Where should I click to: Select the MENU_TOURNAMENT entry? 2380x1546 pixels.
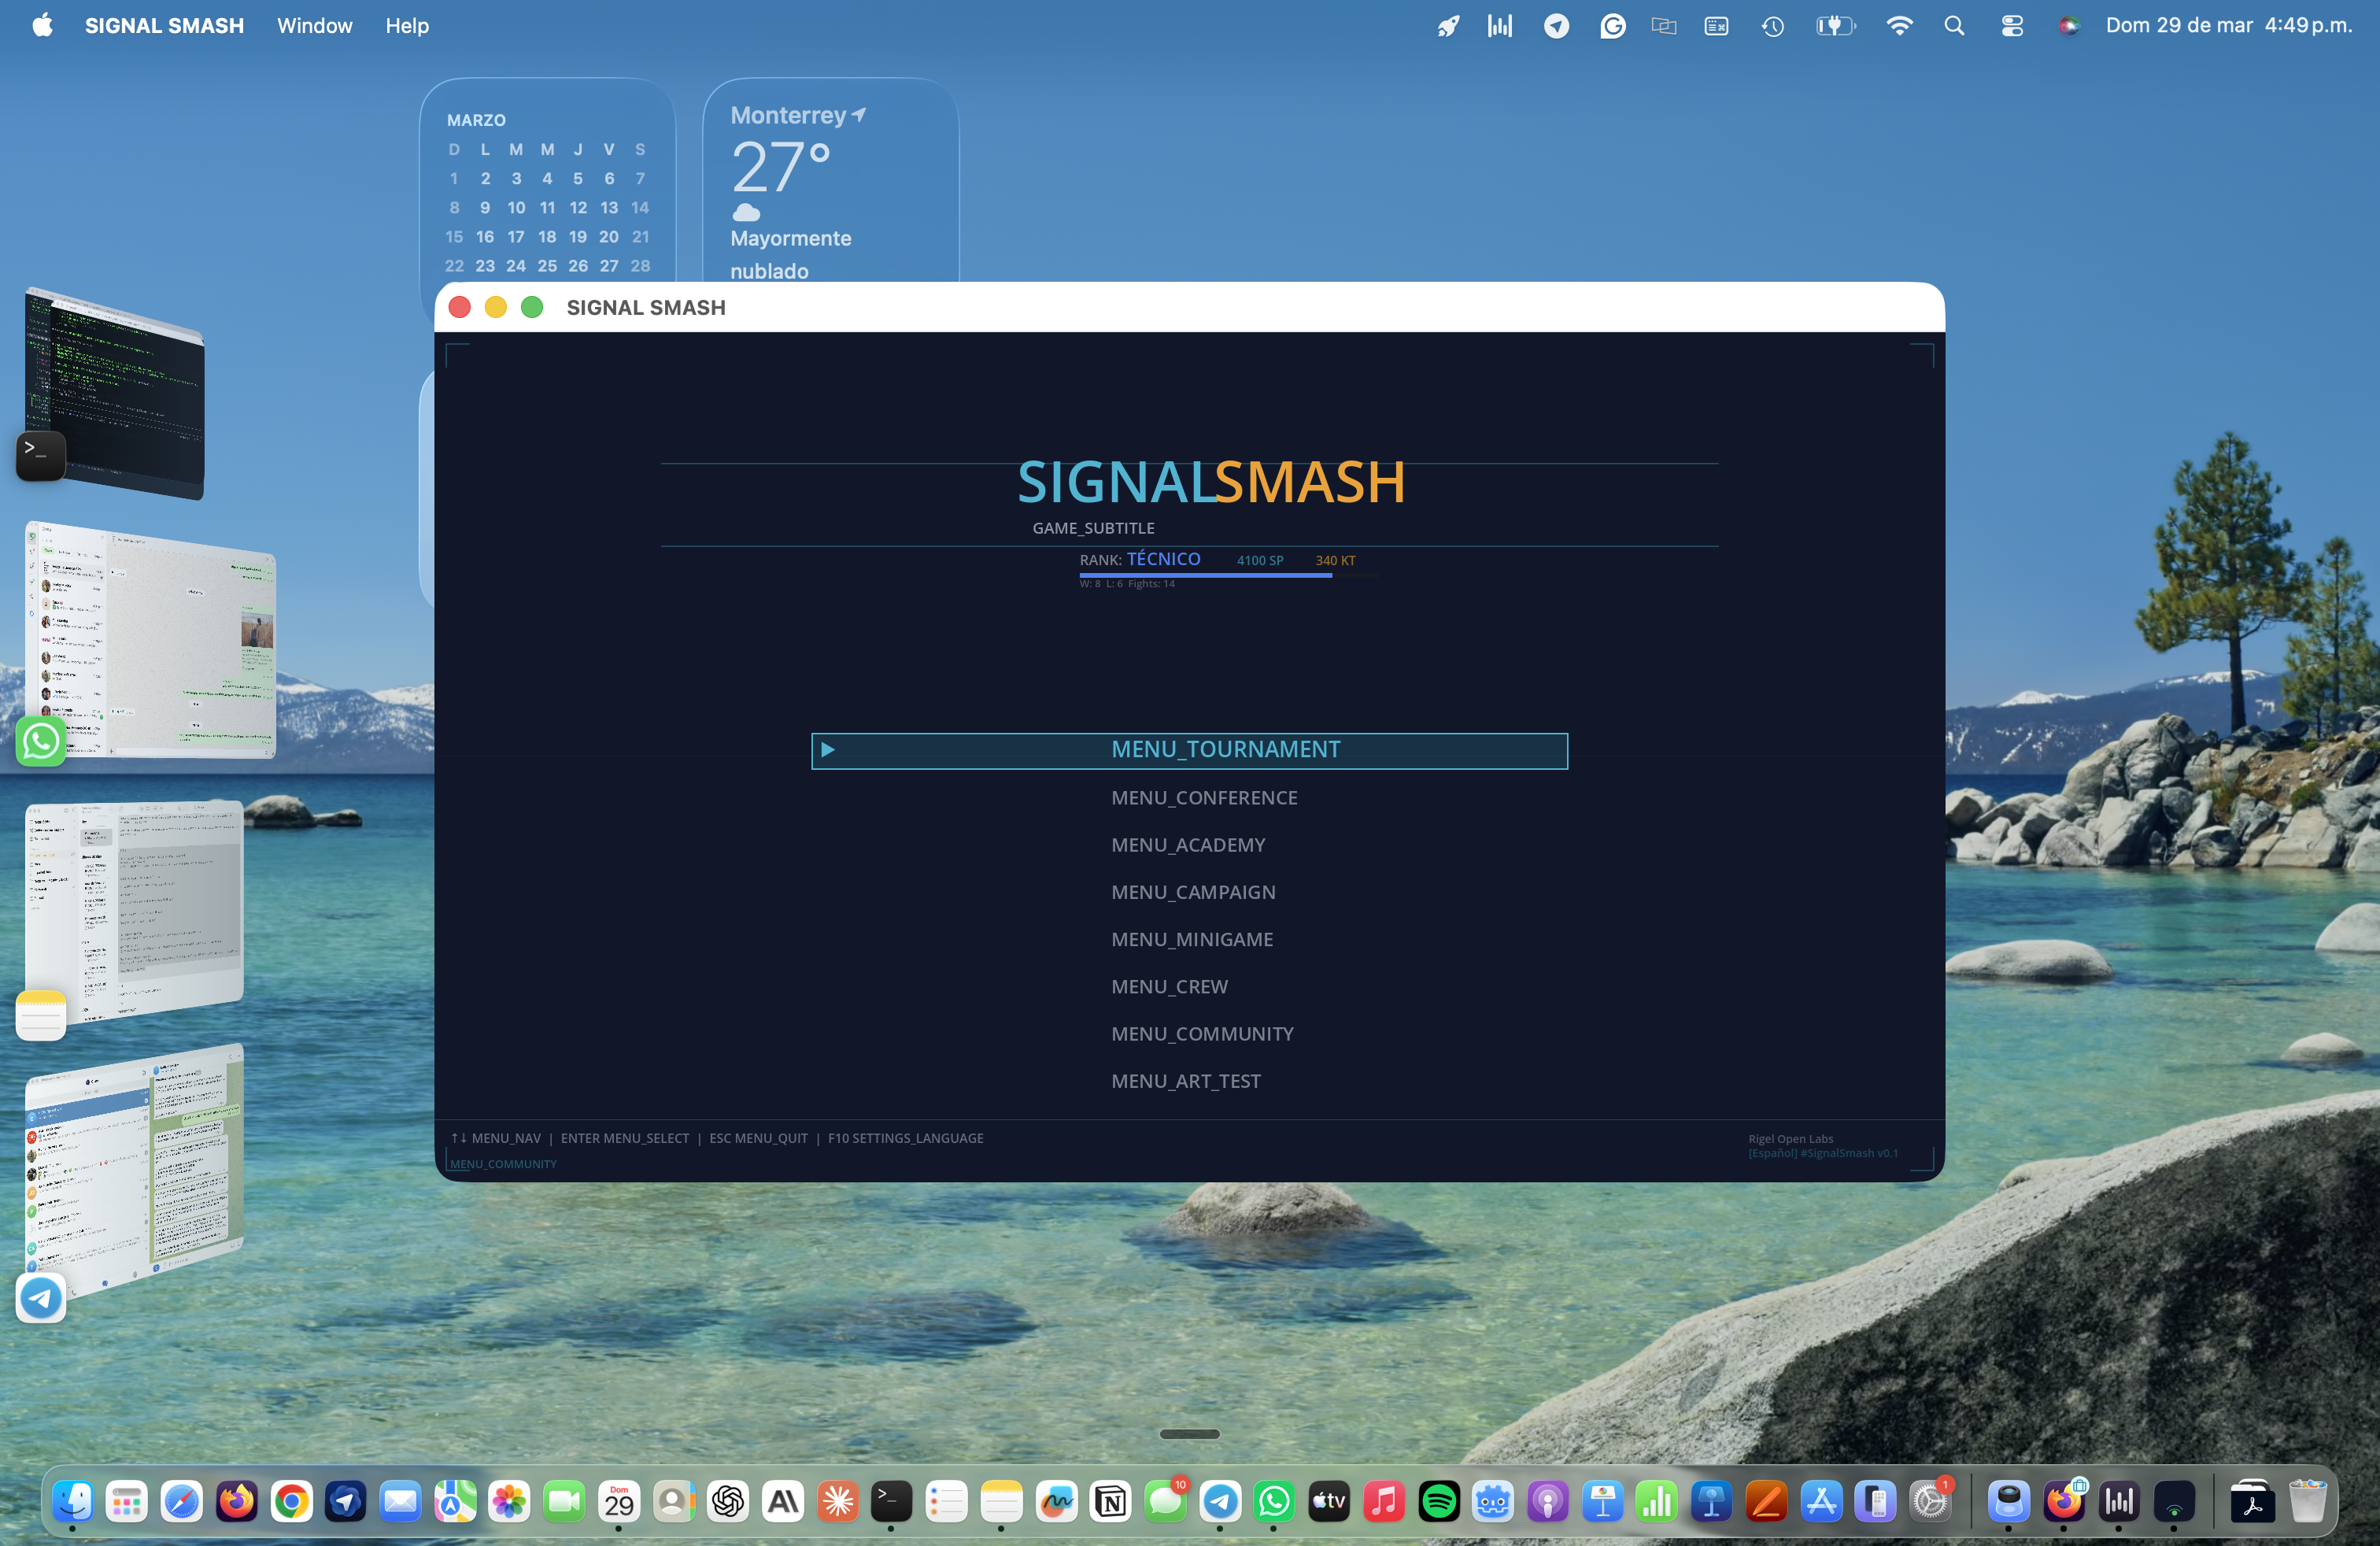pyautogui.click(x=1189, y=750)
